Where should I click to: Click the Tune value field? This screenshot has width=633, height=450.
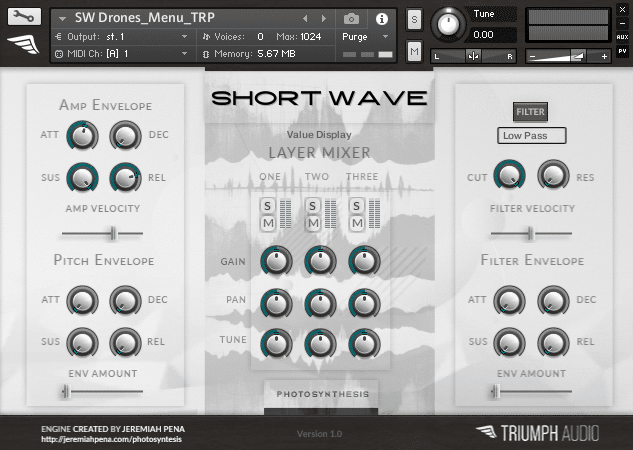[492, 35]
